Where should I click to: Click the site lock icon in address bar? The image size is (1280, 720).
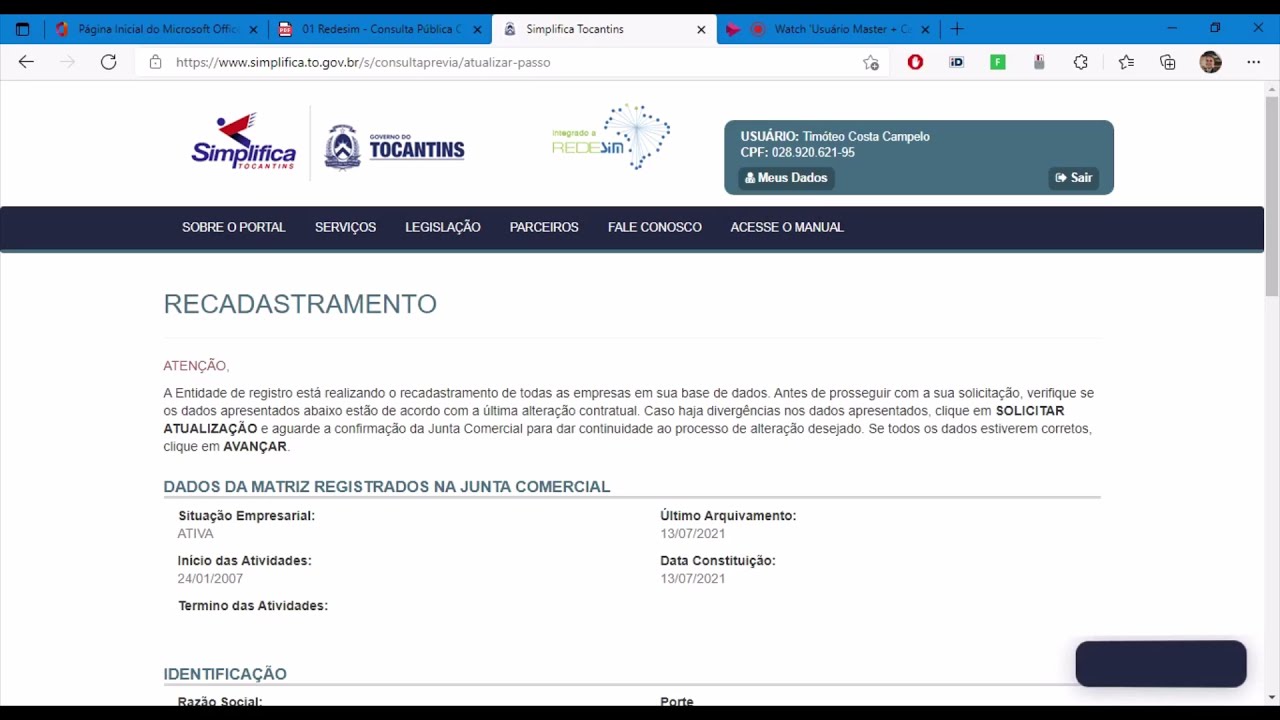click(155, 62)
